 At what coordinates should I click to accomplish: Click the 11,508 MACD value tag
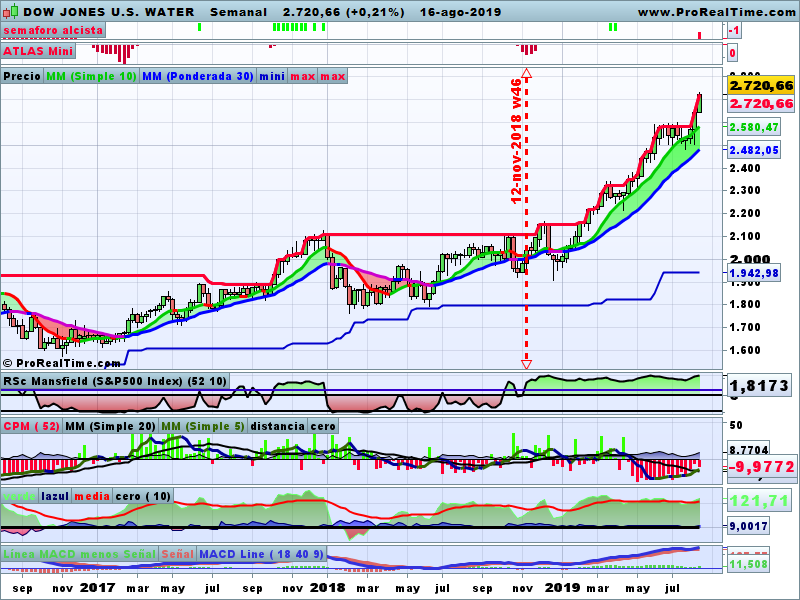[749, 564]
